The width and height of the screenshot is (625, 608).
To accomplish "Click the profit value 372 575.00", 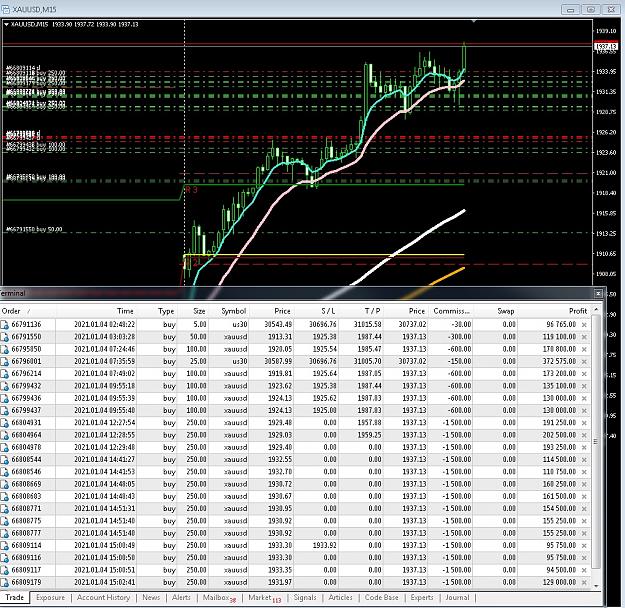I will [x=559, y=362].
